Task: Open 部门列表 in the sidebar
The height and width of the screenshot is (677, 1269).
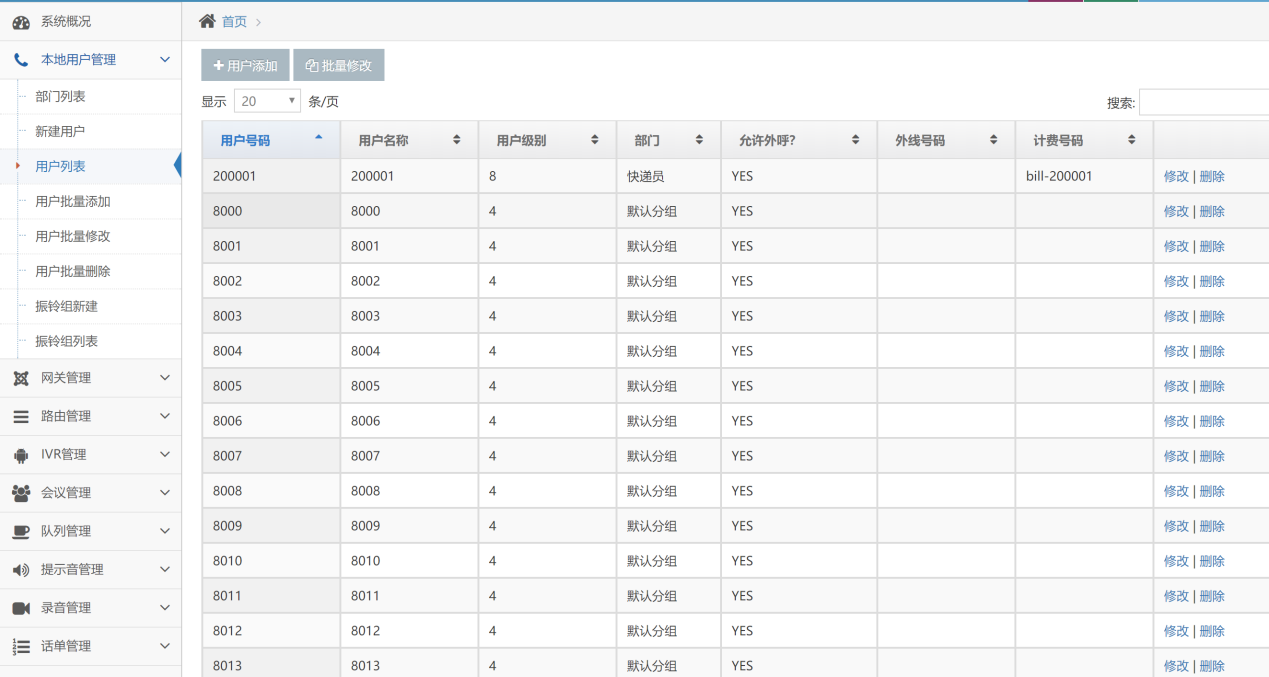Action: 60,96
